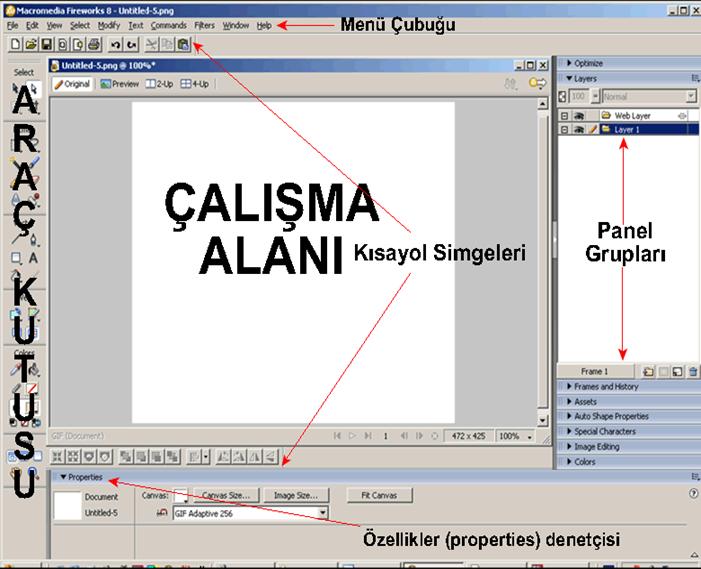This screenshot has width=701, height=569.
Task: Click the Bring to Front icon
Action: click(126, 456)
